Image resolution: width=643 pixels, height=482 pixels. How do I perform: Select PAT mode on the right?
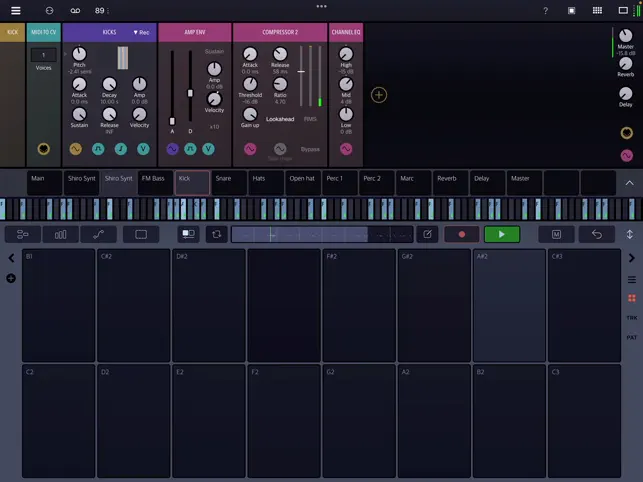(632, 337)
